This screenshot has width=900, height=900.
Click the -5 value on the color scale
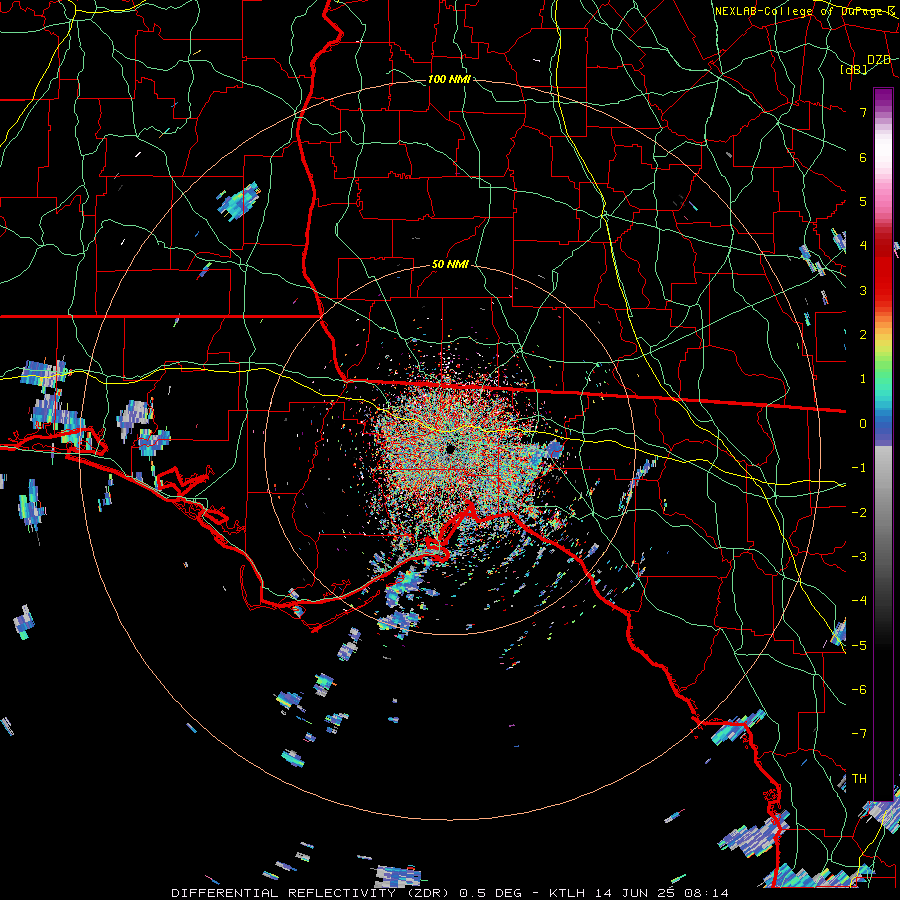[x=859, y=646]
